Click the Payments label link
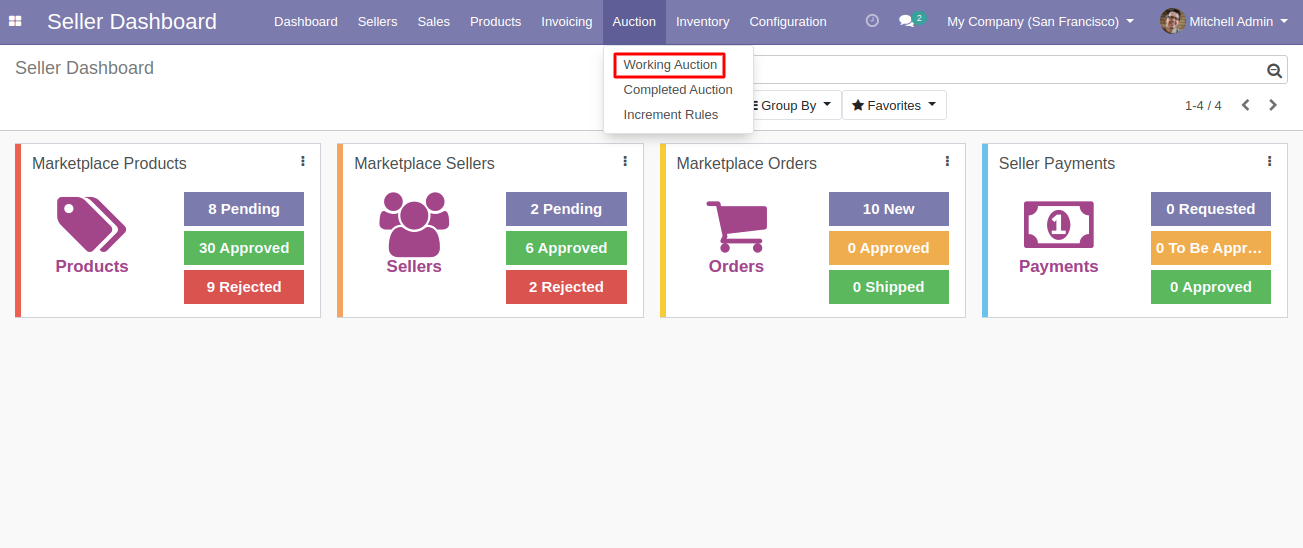1303x548 pixels. coord(1059,266)
